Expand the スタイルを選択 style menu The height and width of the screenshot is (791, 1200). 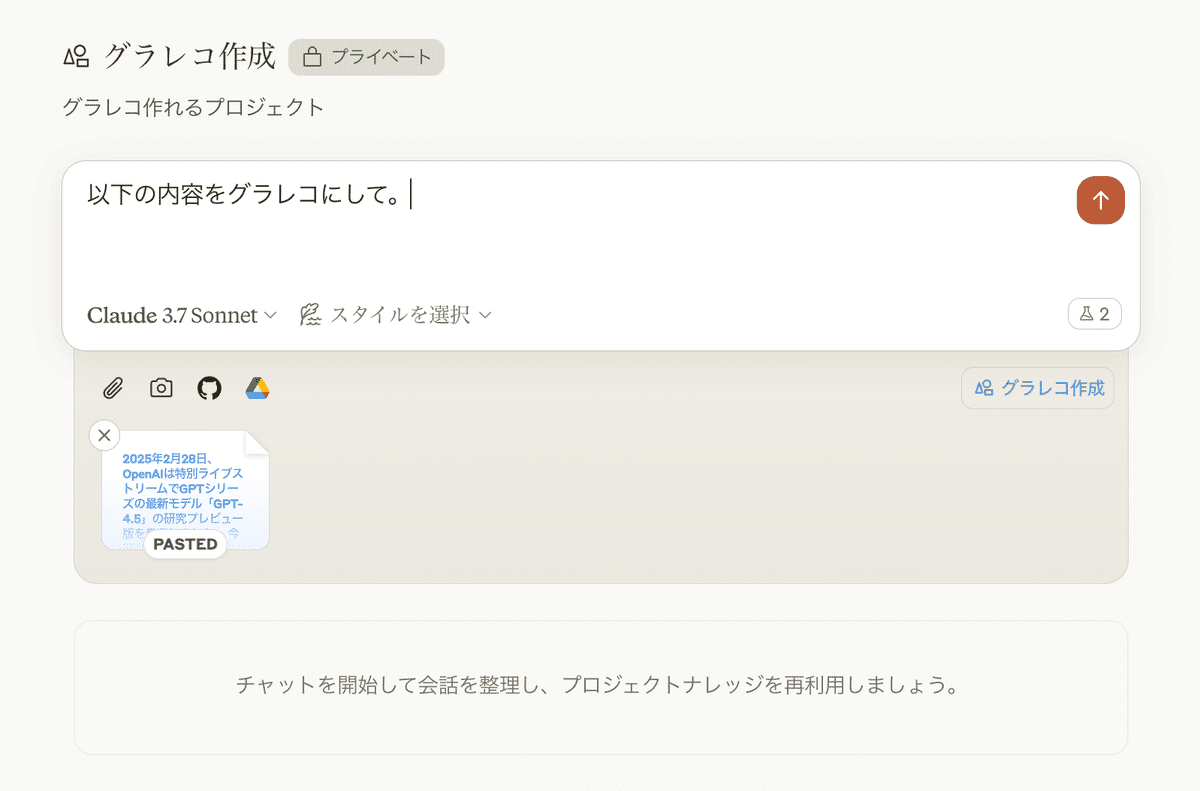[x=396, y=315]
